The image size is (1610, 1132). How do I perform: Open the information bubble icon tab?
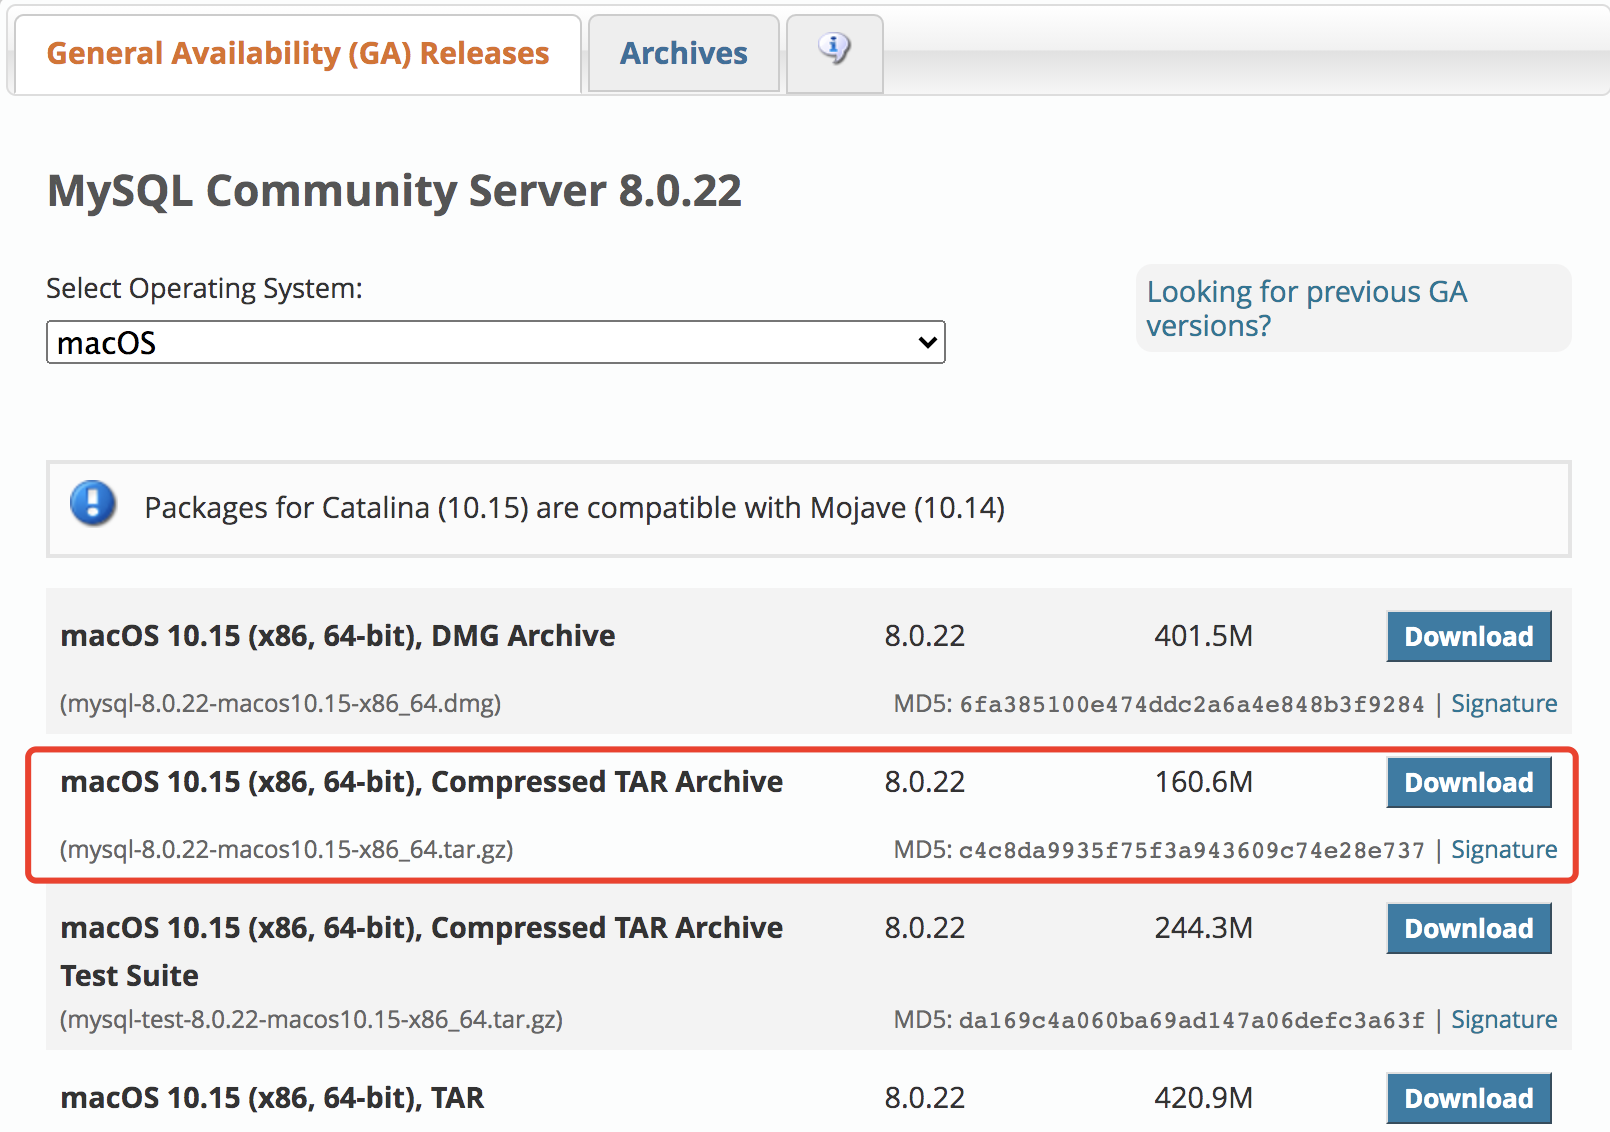coord(834,54)
